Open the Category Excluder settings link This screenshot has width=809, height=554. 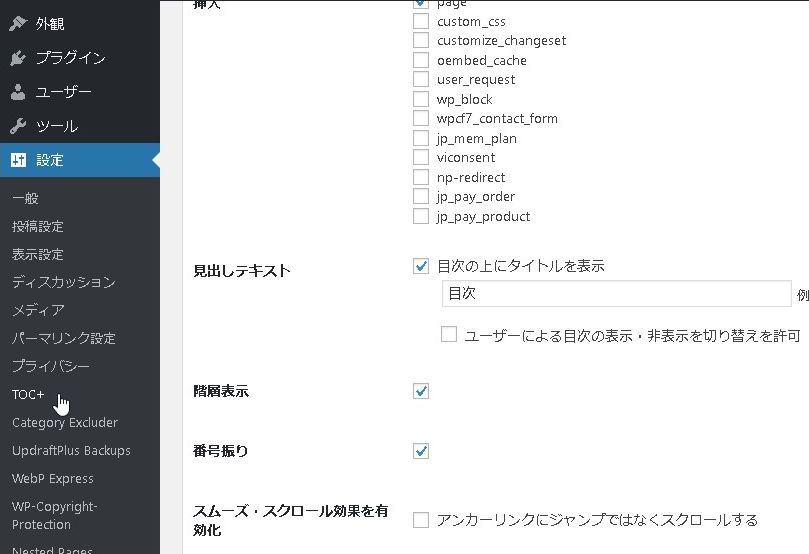[x=65, y=422]
